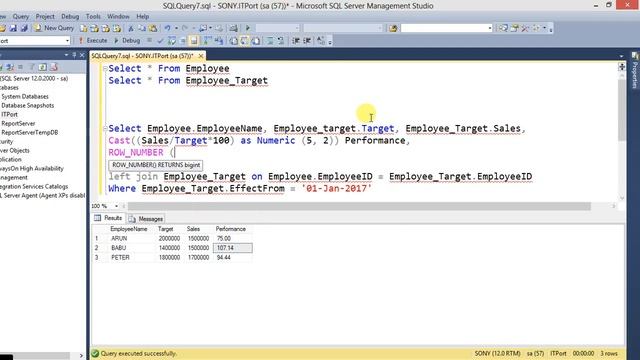640x360 pixels.
Task: Click the Execute button
Action: point(93,40)
